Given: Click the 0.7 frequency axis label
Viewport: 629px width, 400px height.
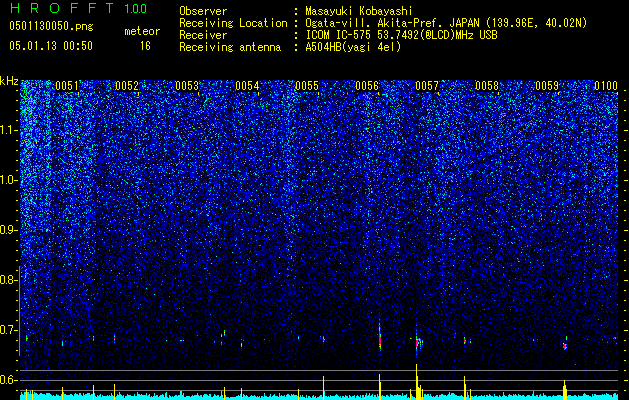Looking at the screenshot, I should 9,330.
